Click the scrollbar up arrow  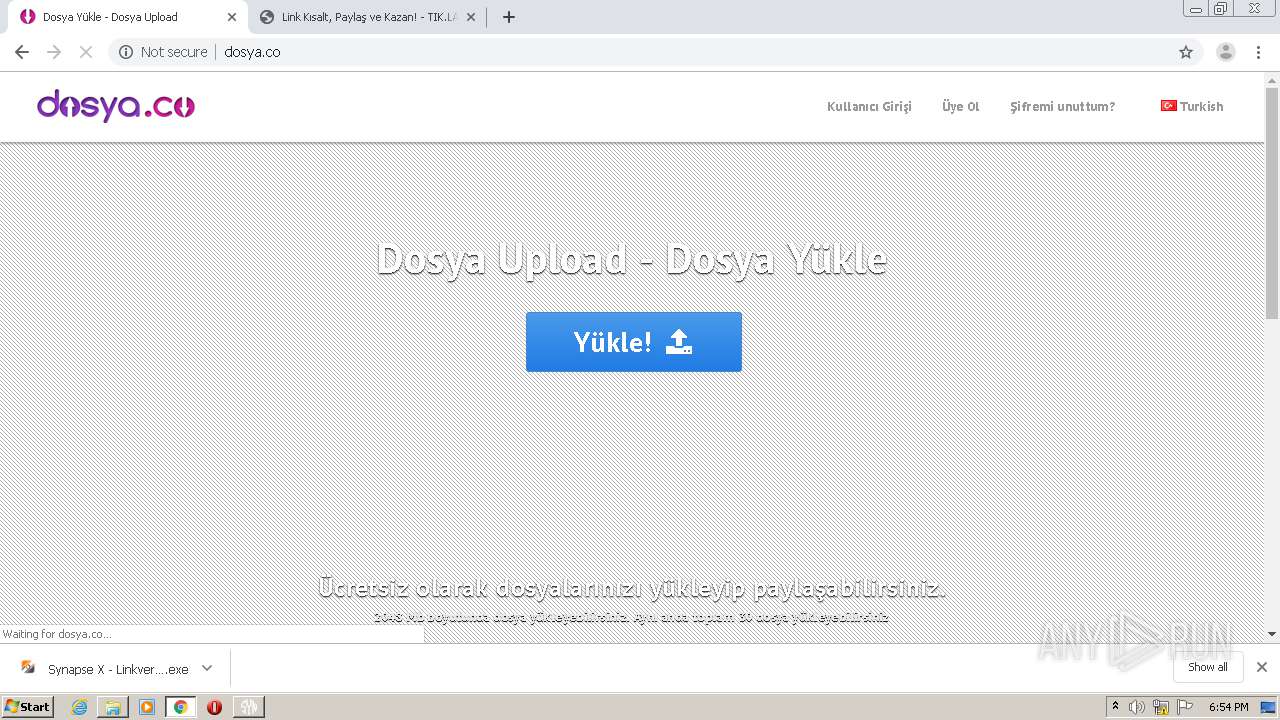[x=1272, y=80]
